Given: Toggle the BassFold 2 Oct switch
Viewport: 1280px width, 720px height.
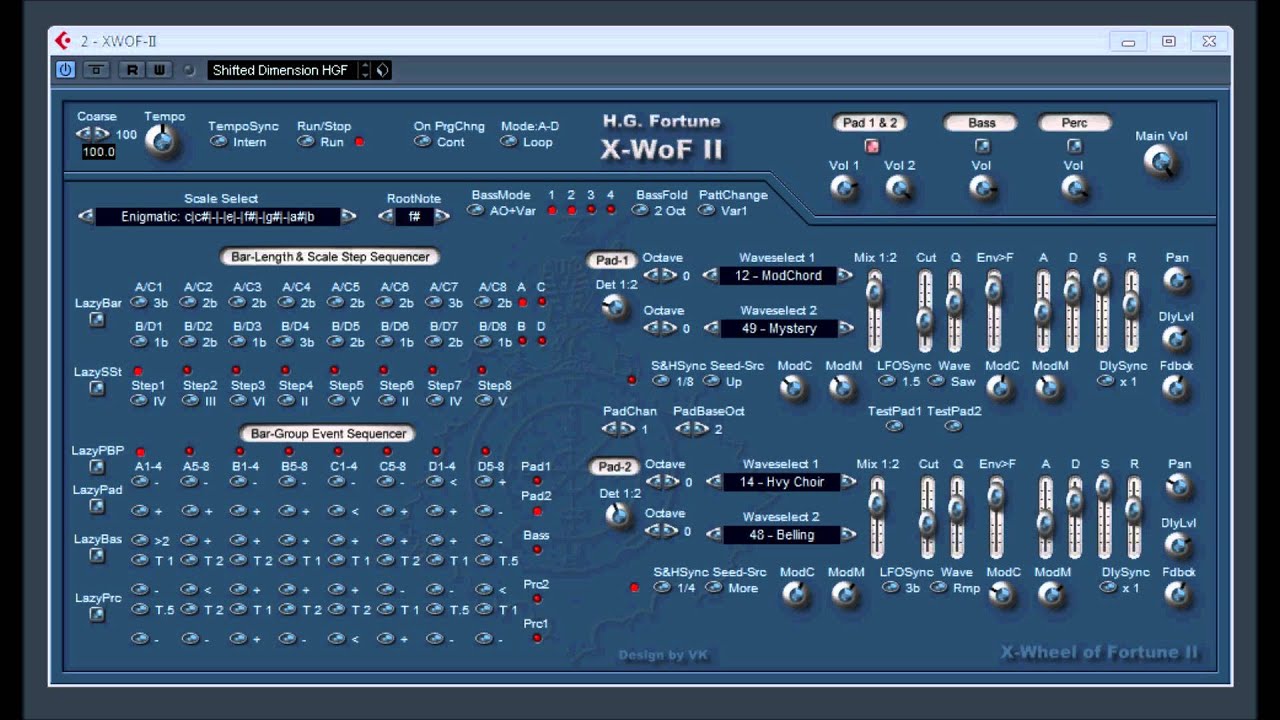Looking at the screenshot, I should coord(641,211).
